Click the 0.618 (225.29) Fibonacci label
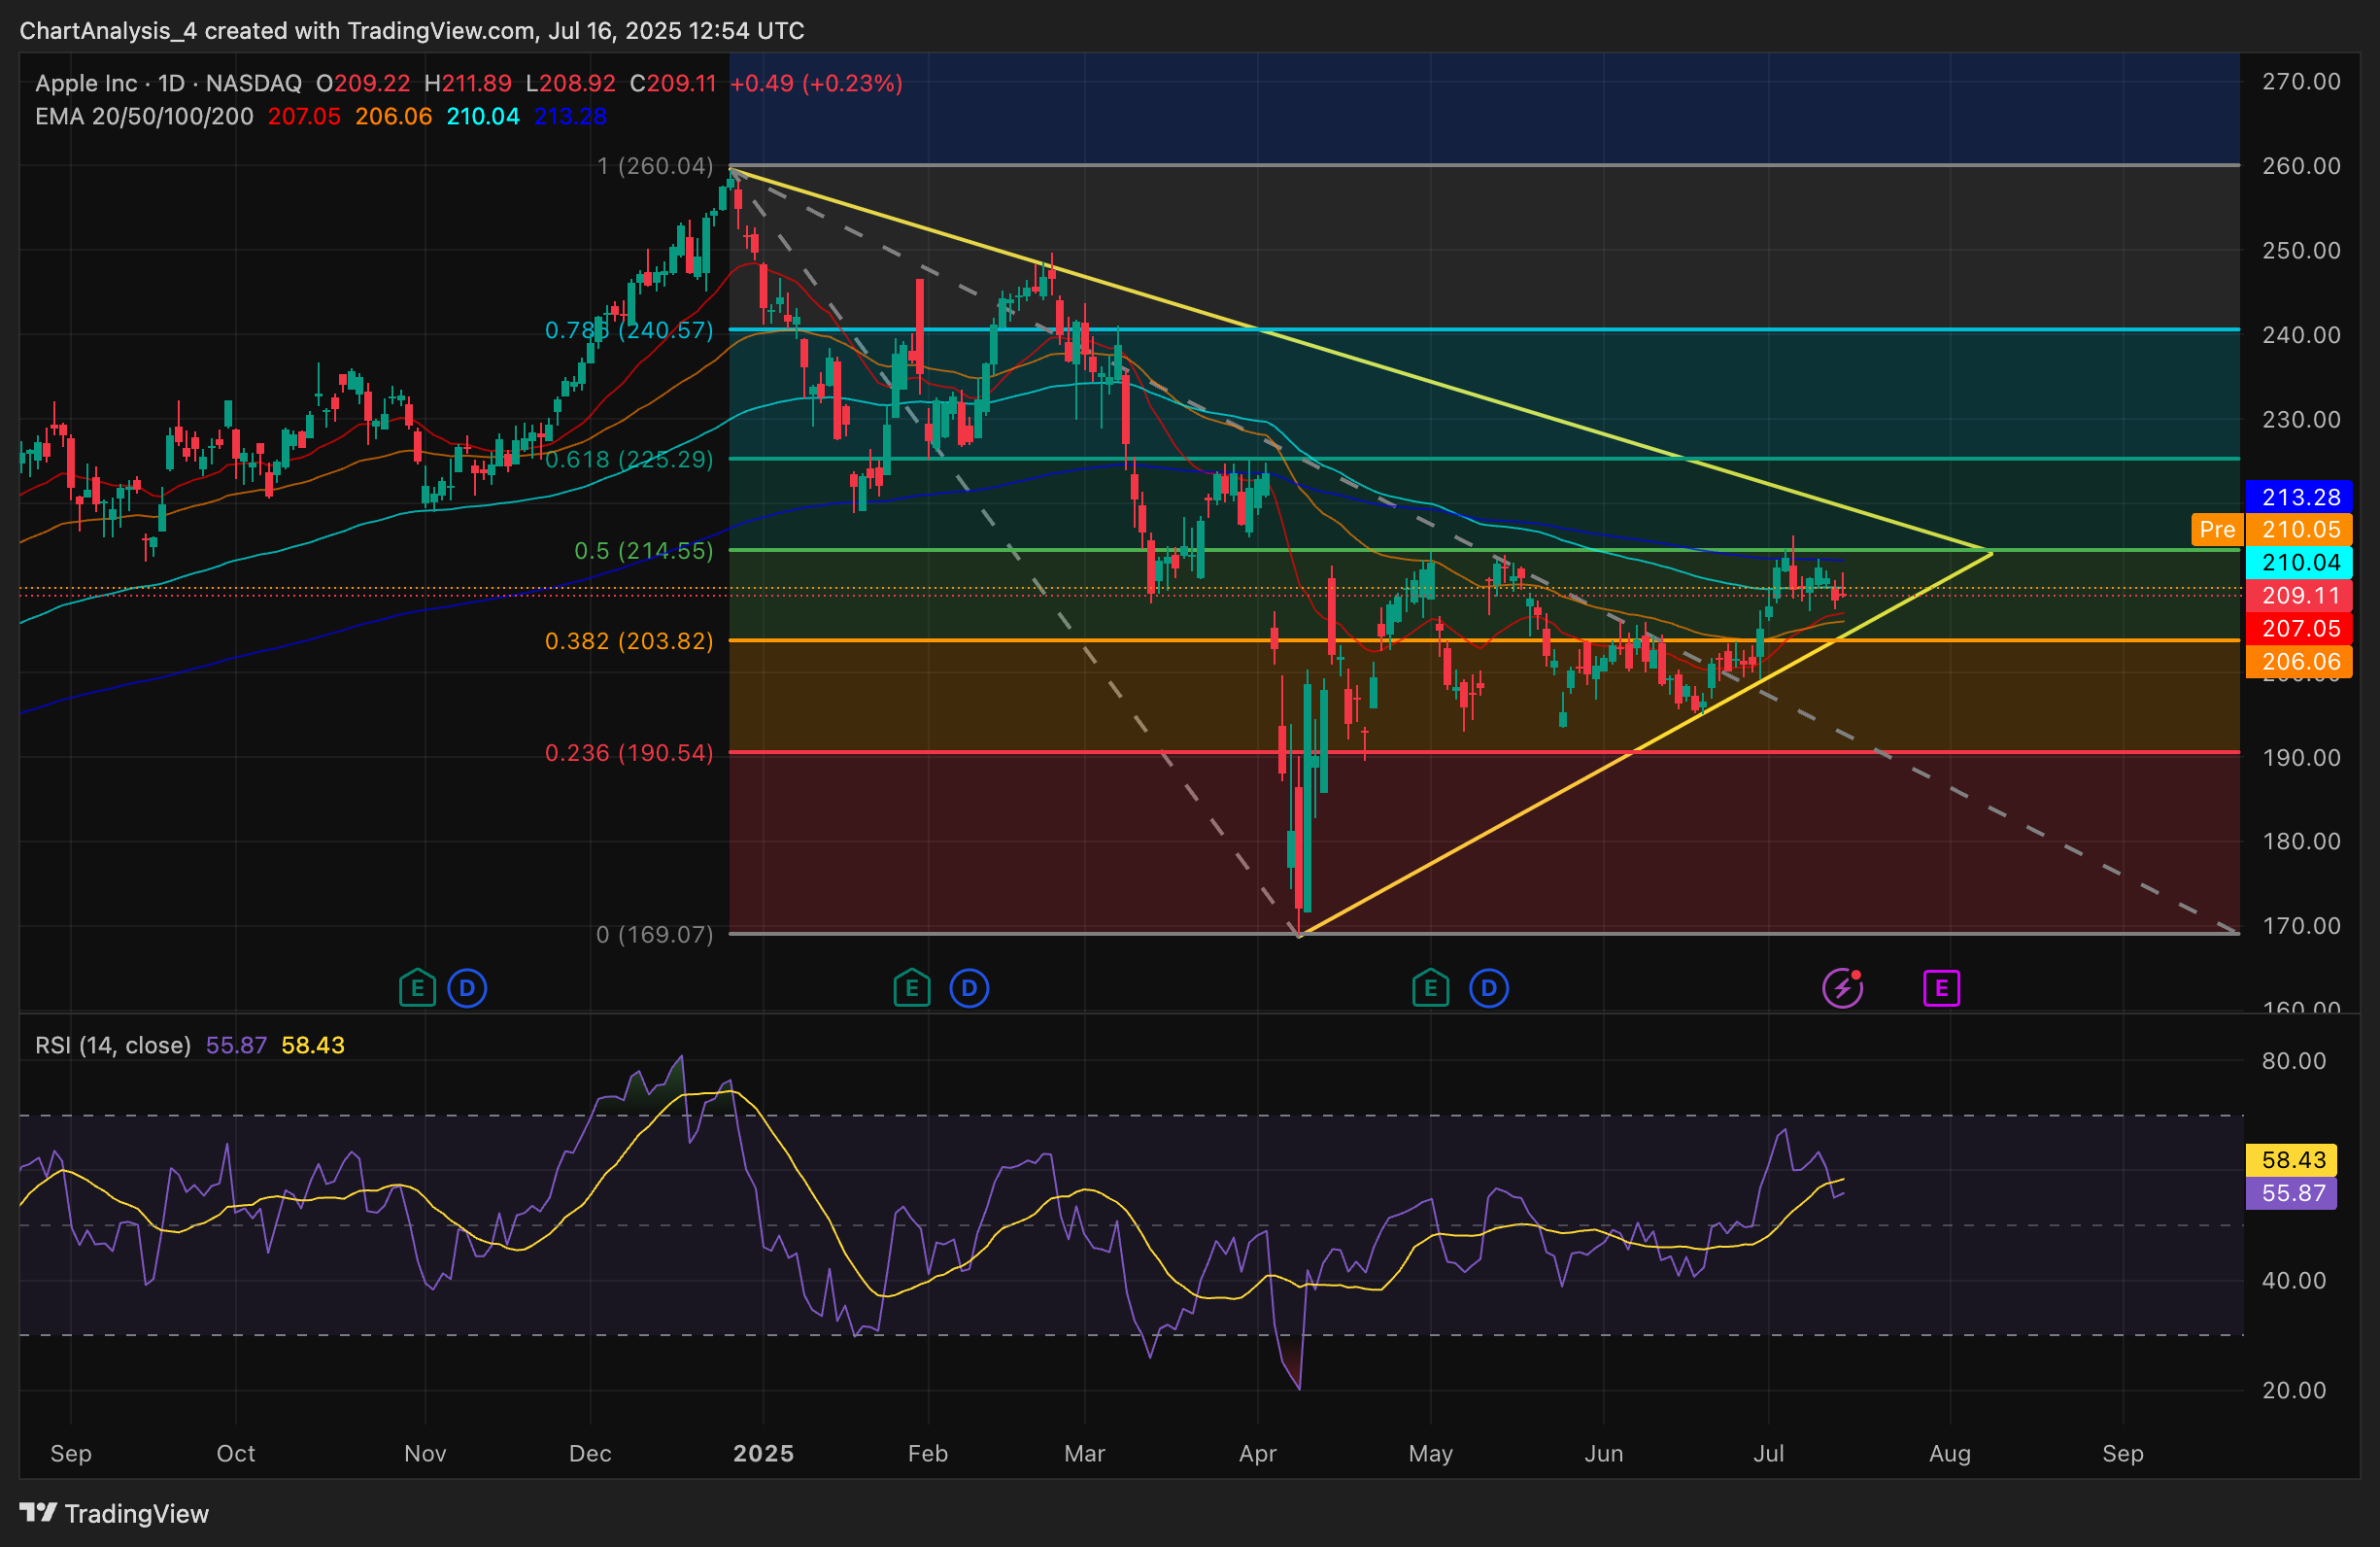 [629, 459]
